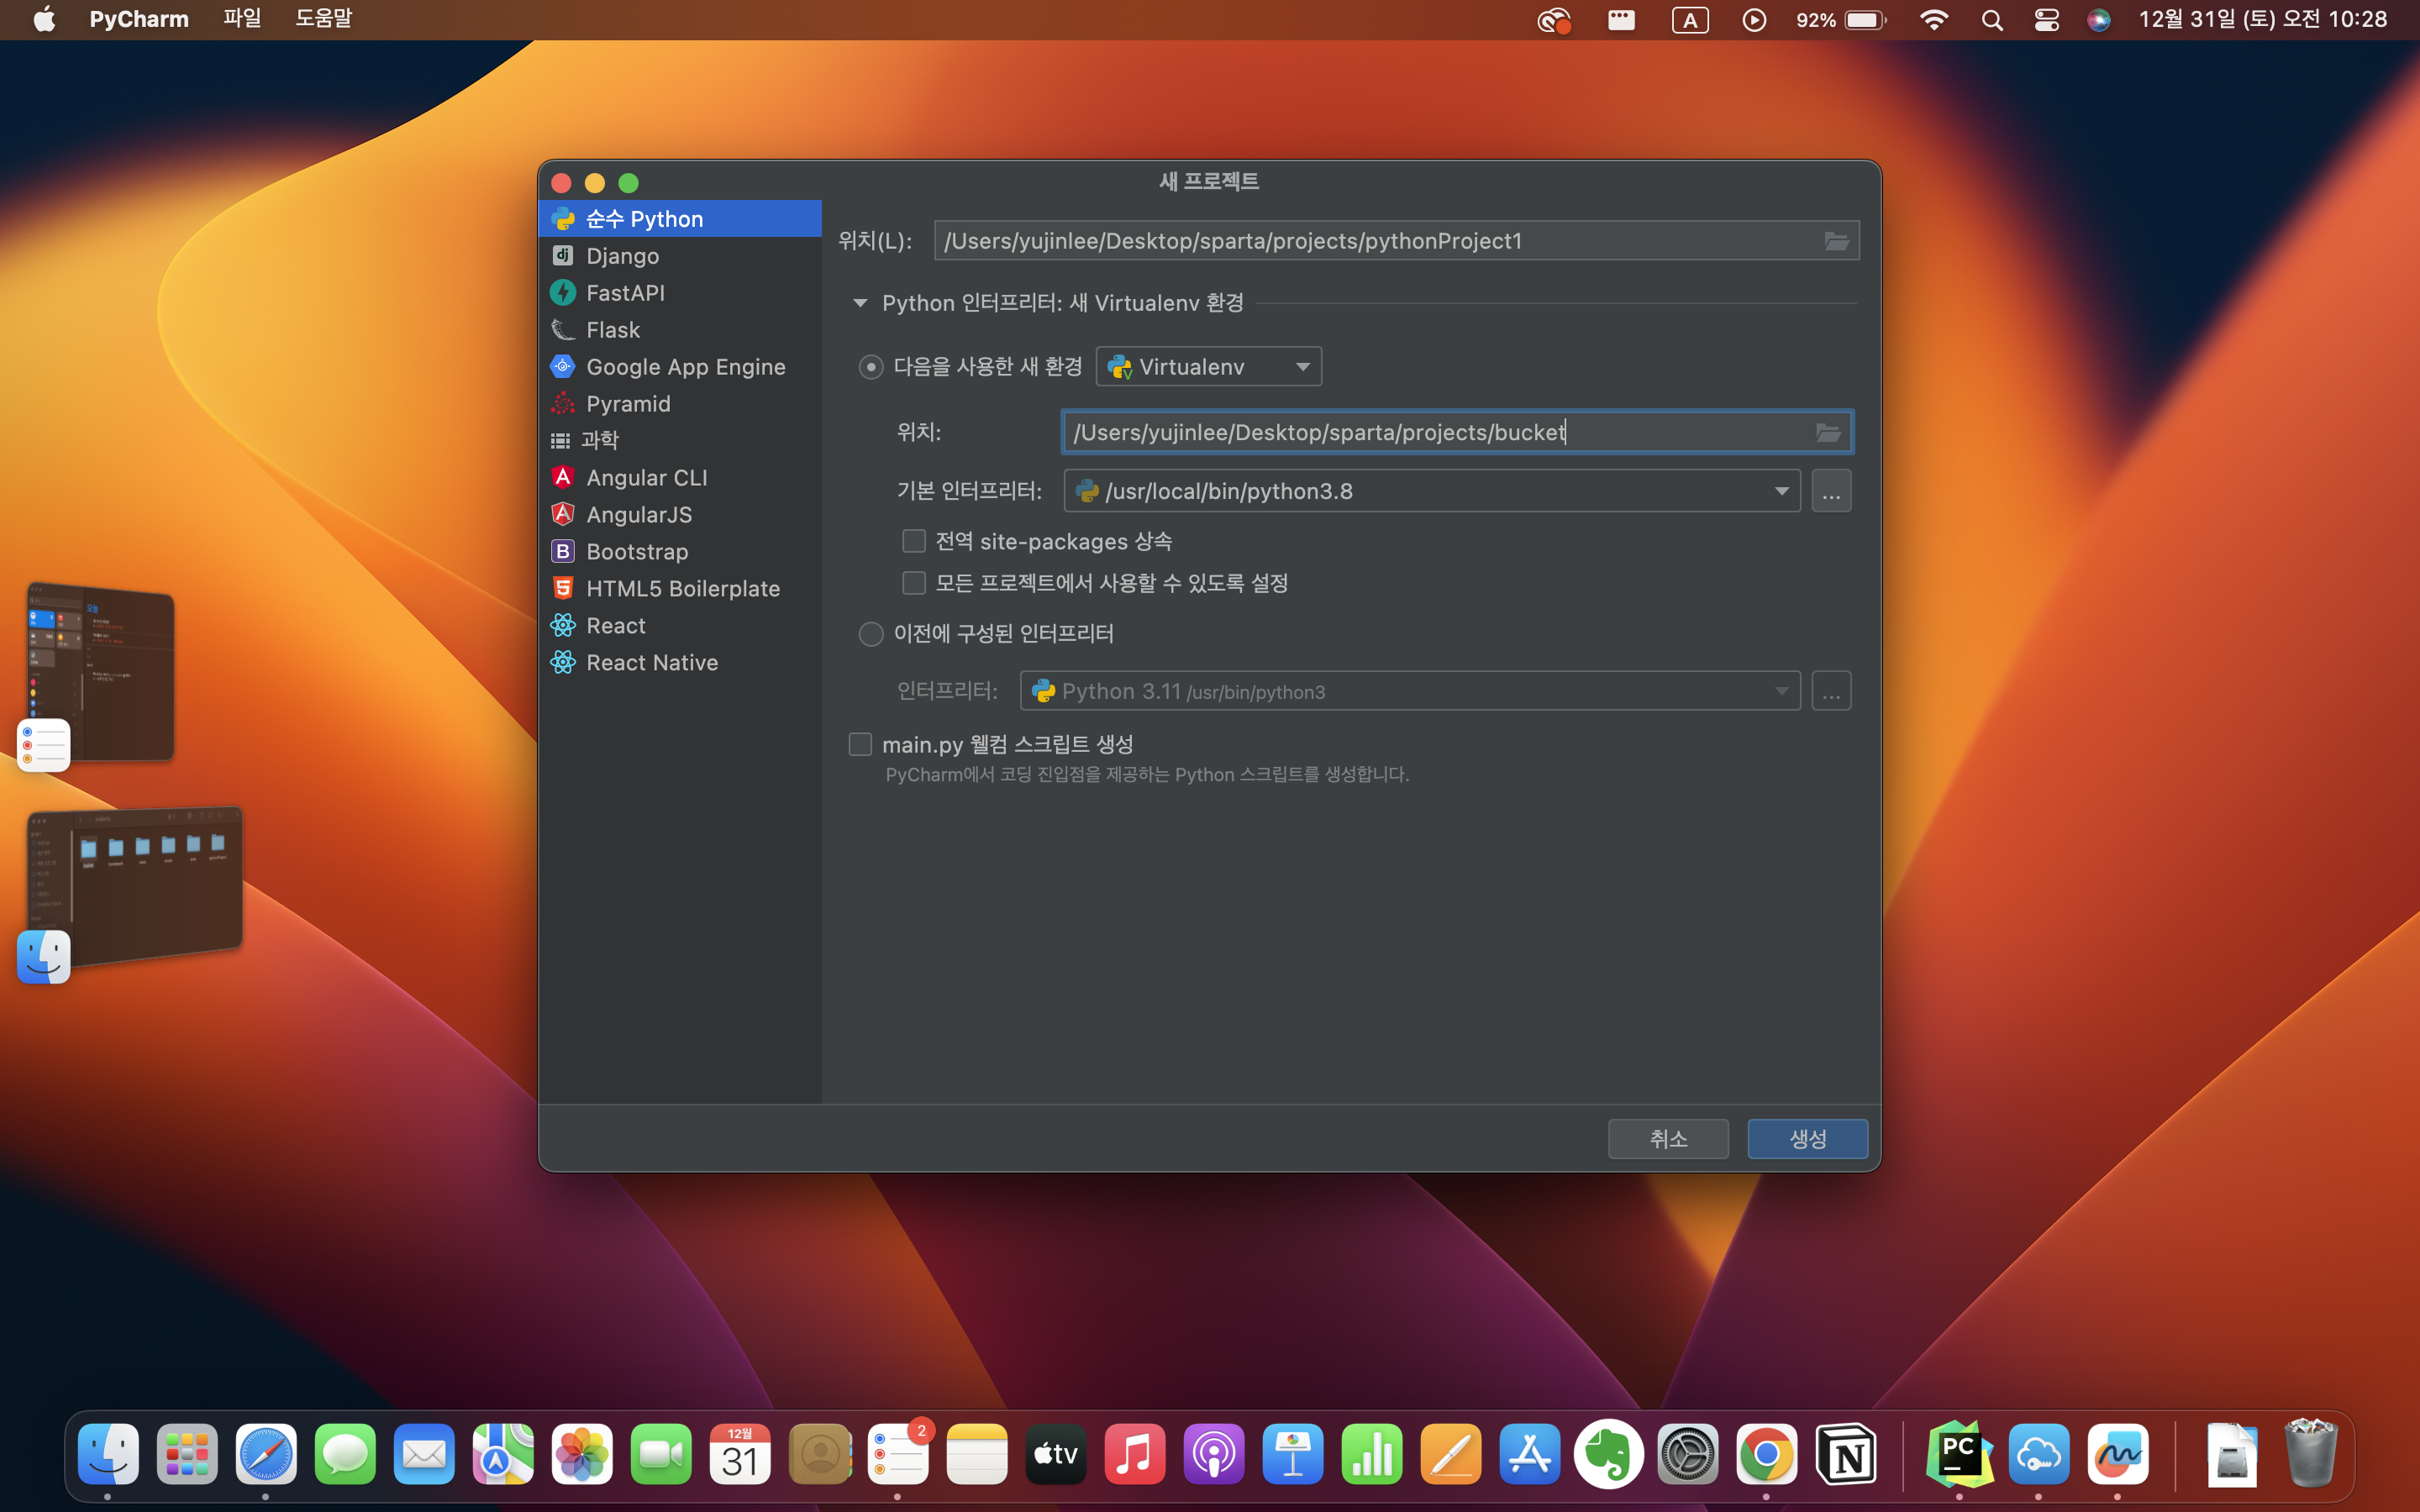Screen dimensions: 2420x1512
Task: Select the 다음을 사용한 새 환경 radio button
Action: [x=871, y=367]
